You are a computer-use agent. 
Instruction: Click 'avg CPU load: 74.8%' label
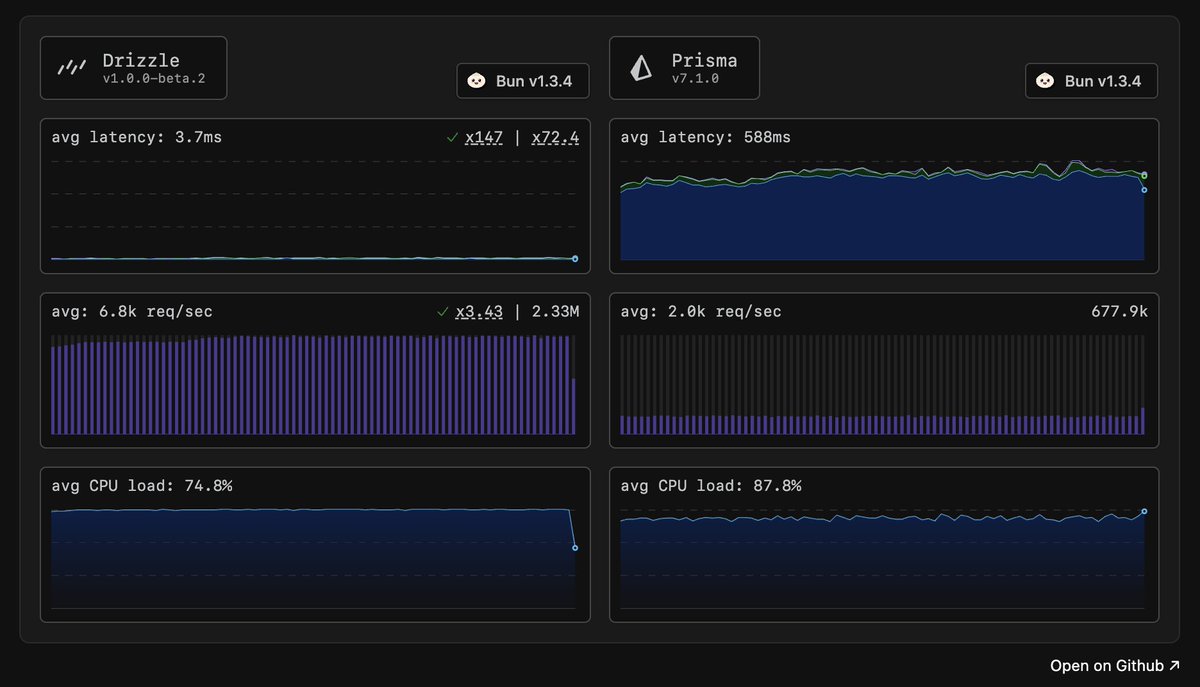(142, 486)
